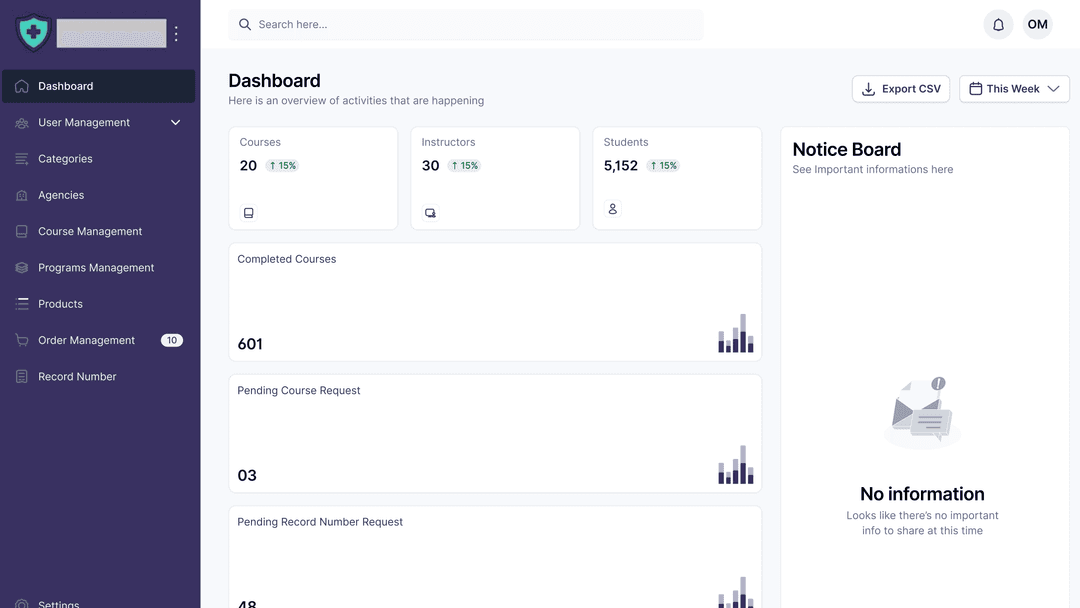
Task: Navigate to Programs Management
Action: [96, 268]
